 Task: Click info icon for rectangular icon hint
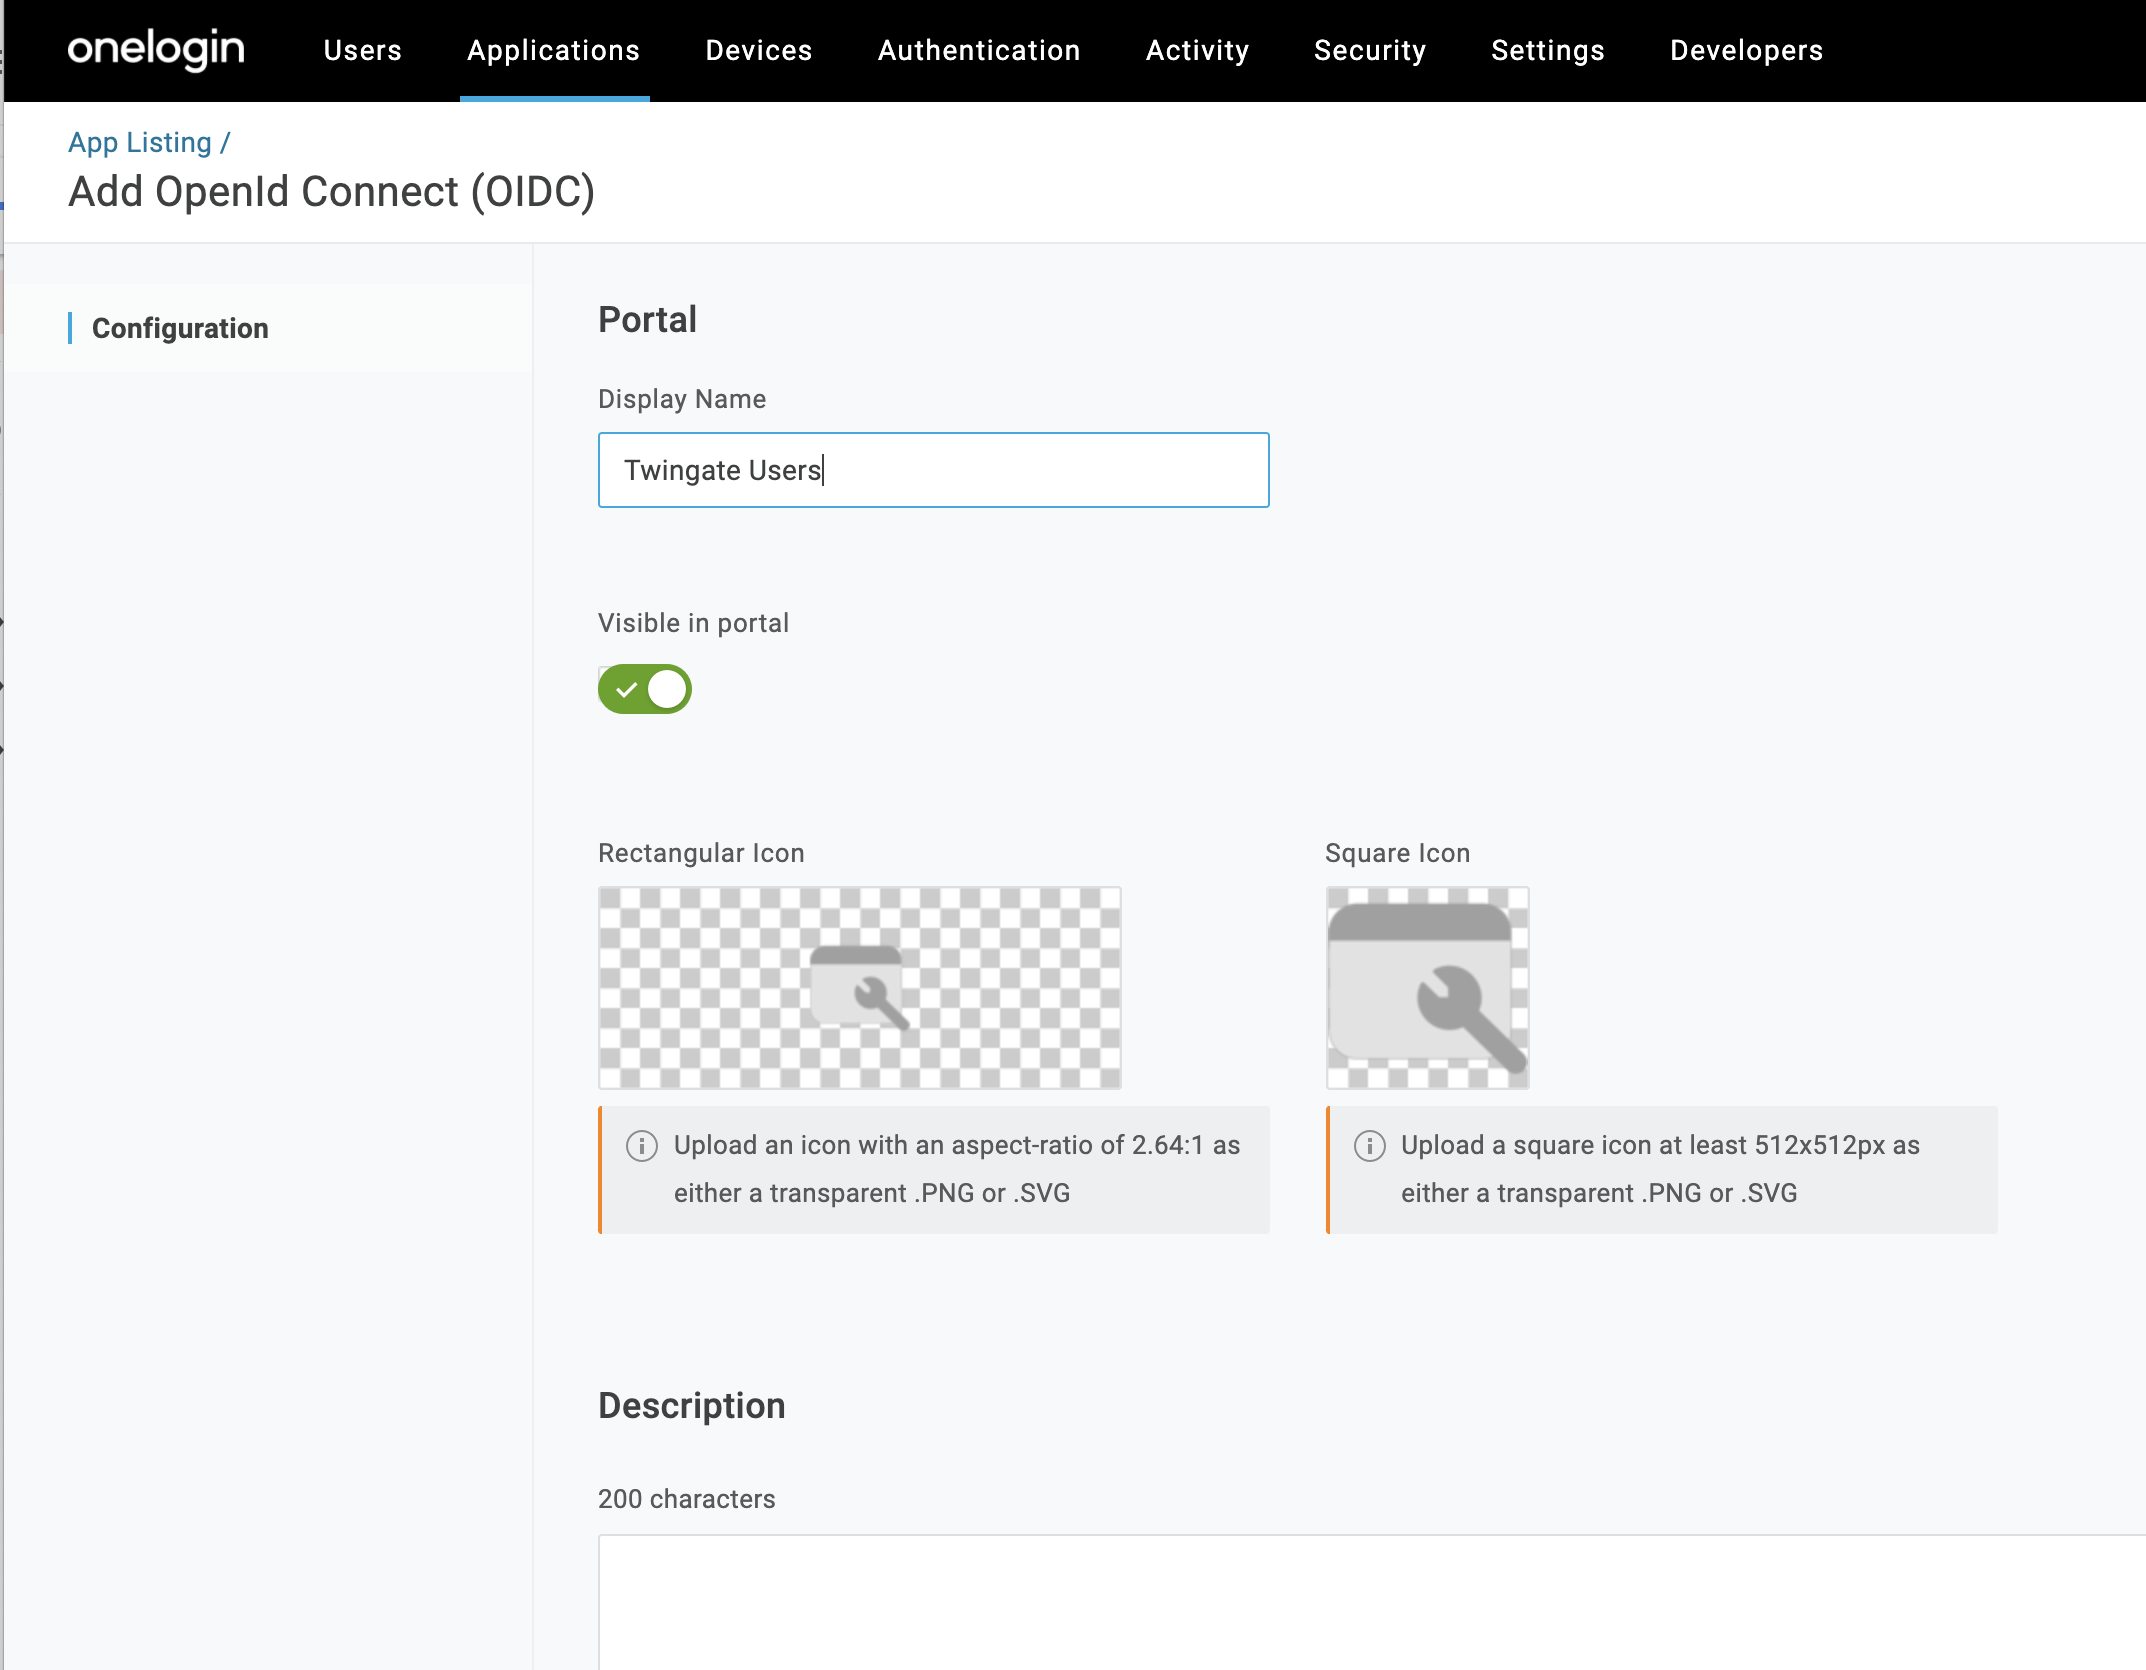[x=642, y=1146]
